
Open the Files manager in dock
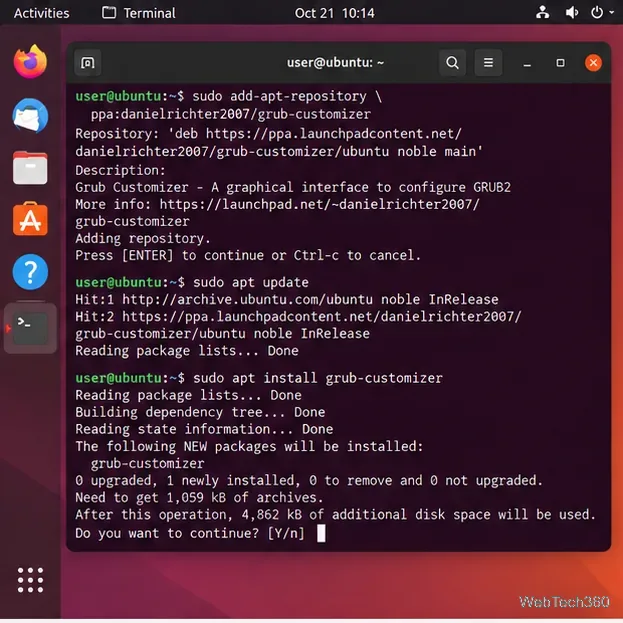(x=30, y=168)
